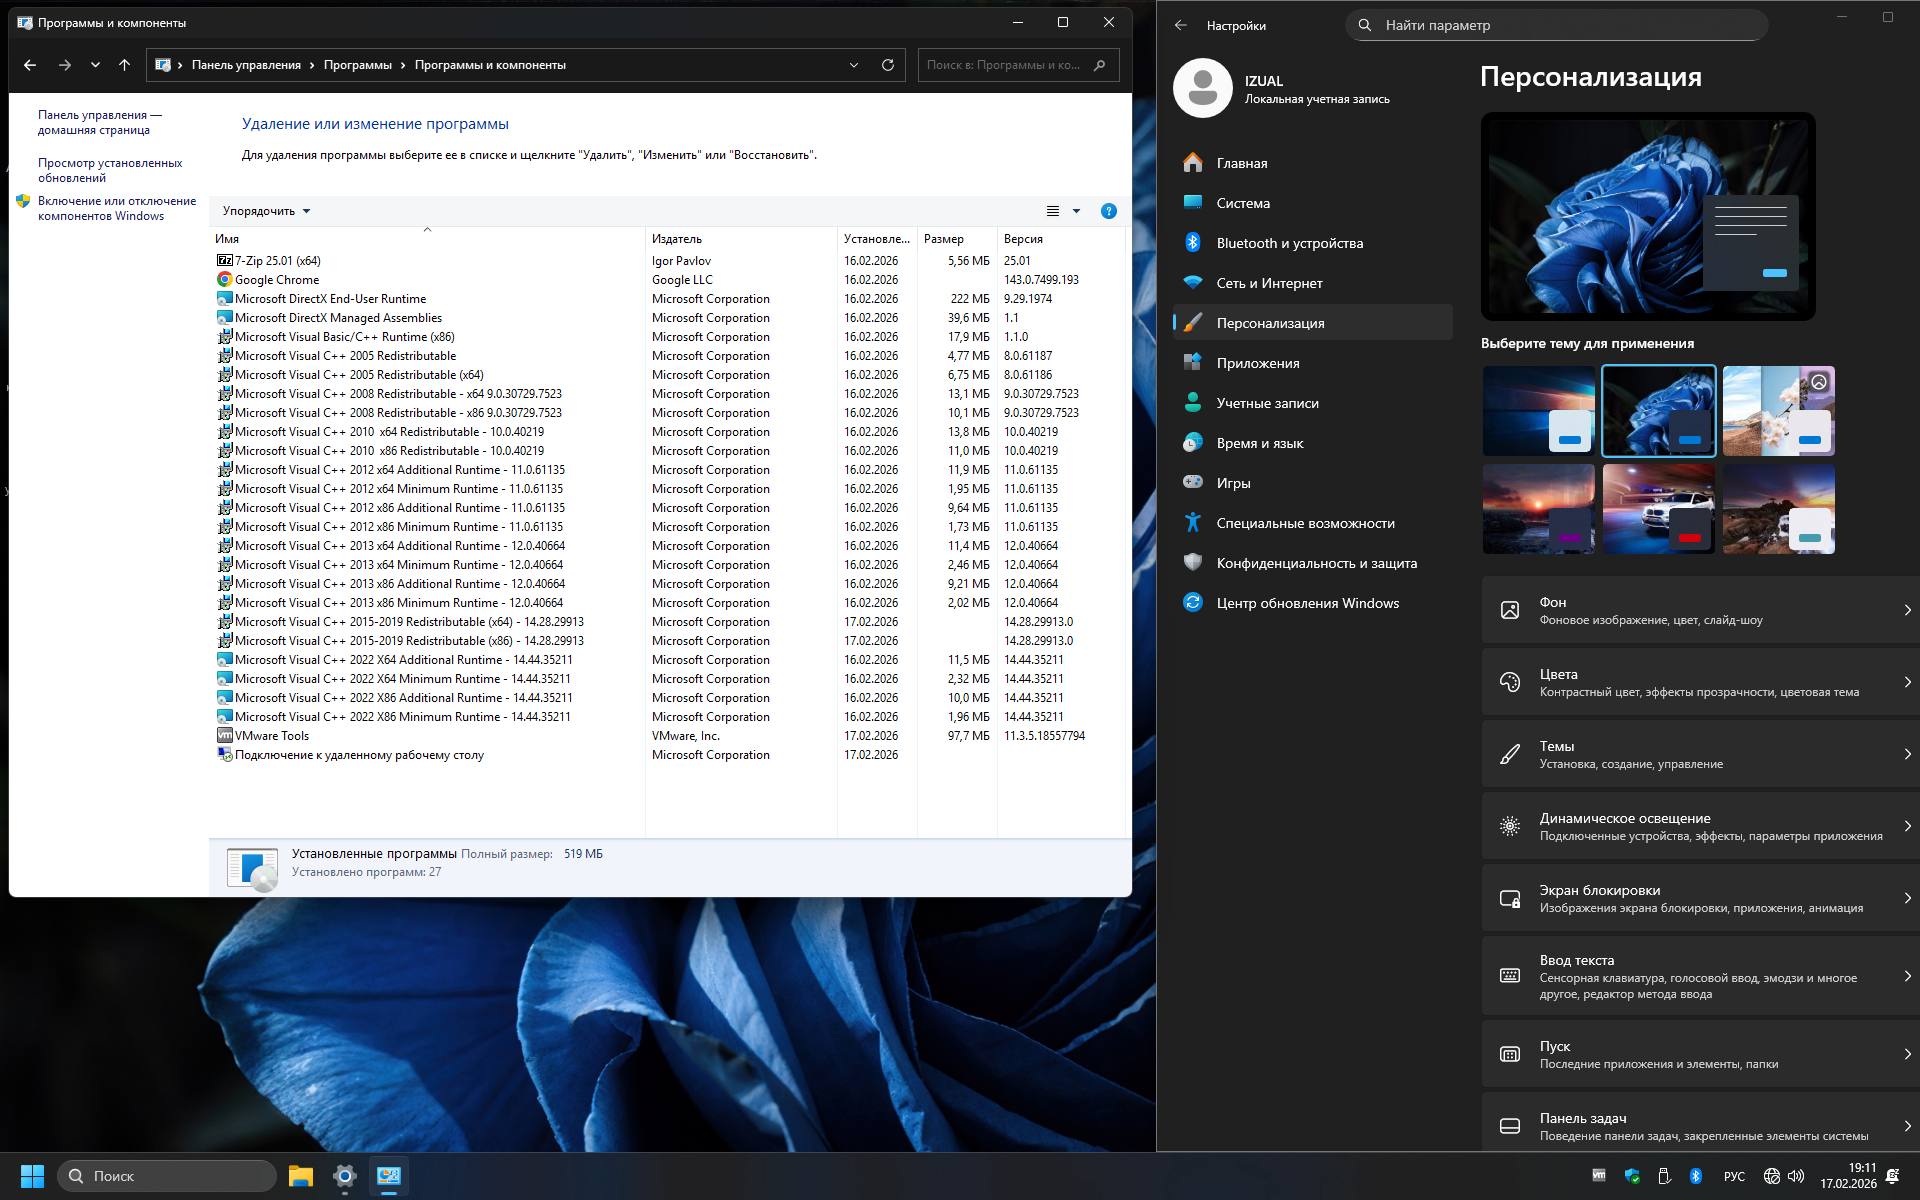Click the up-arrow navigation icon
1920x1200 pixels.
124,65
